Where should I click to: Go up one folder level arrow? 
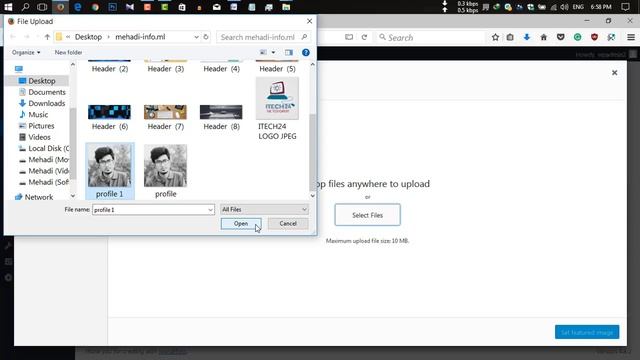click(x=47, y=37)
